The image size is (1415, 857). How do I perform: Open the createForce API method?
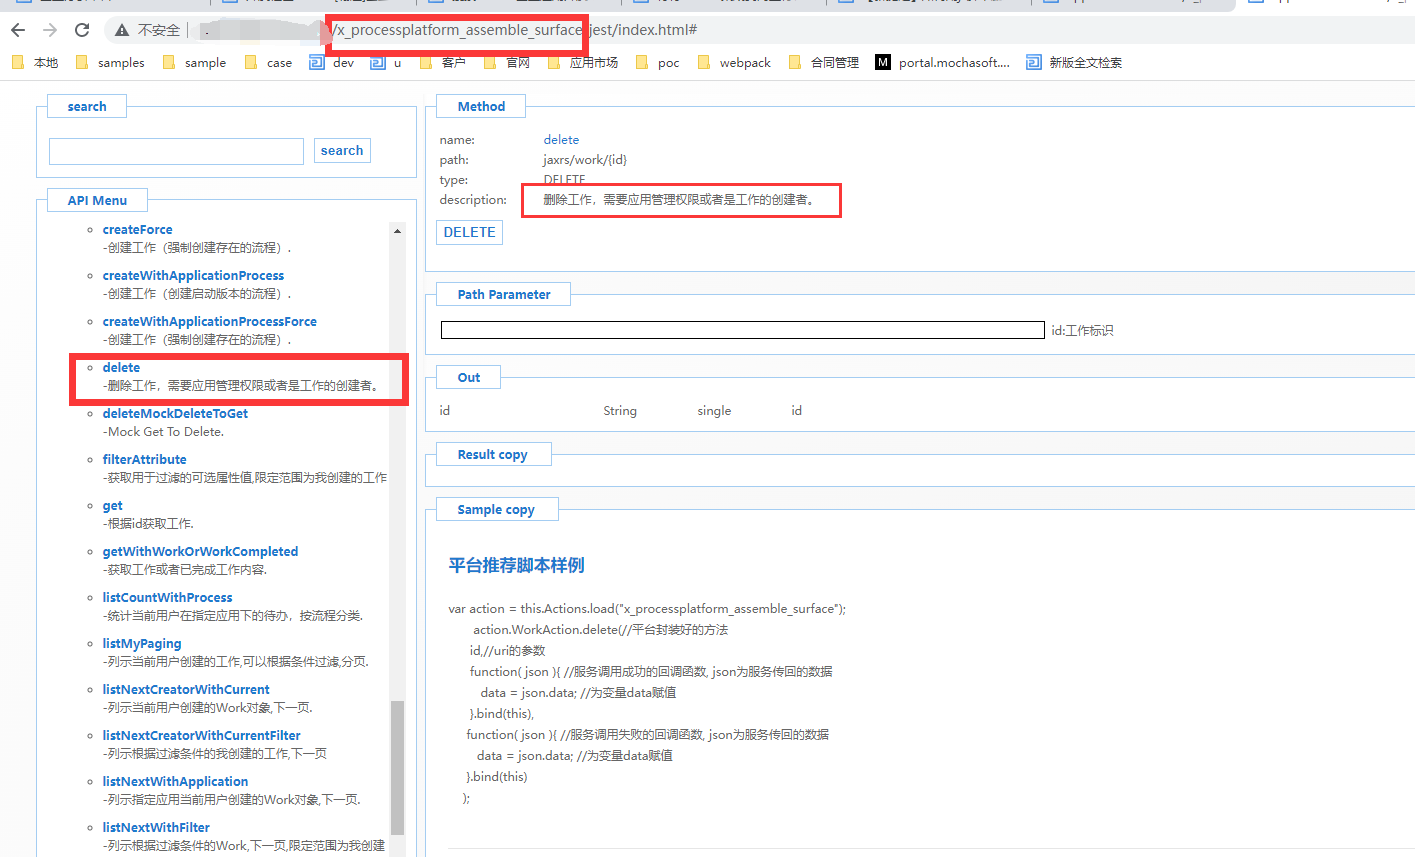(x=137, y=229)
